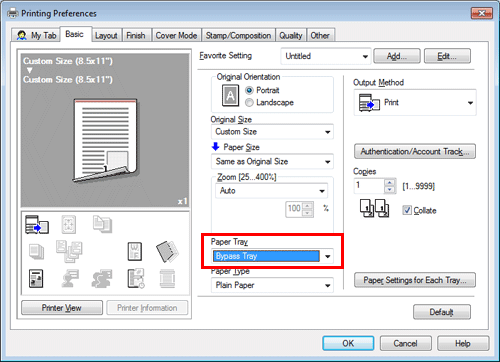
Task: Click the highlighted Bypass Tray value
Action: pyautogui.click(x=266, y=256)
